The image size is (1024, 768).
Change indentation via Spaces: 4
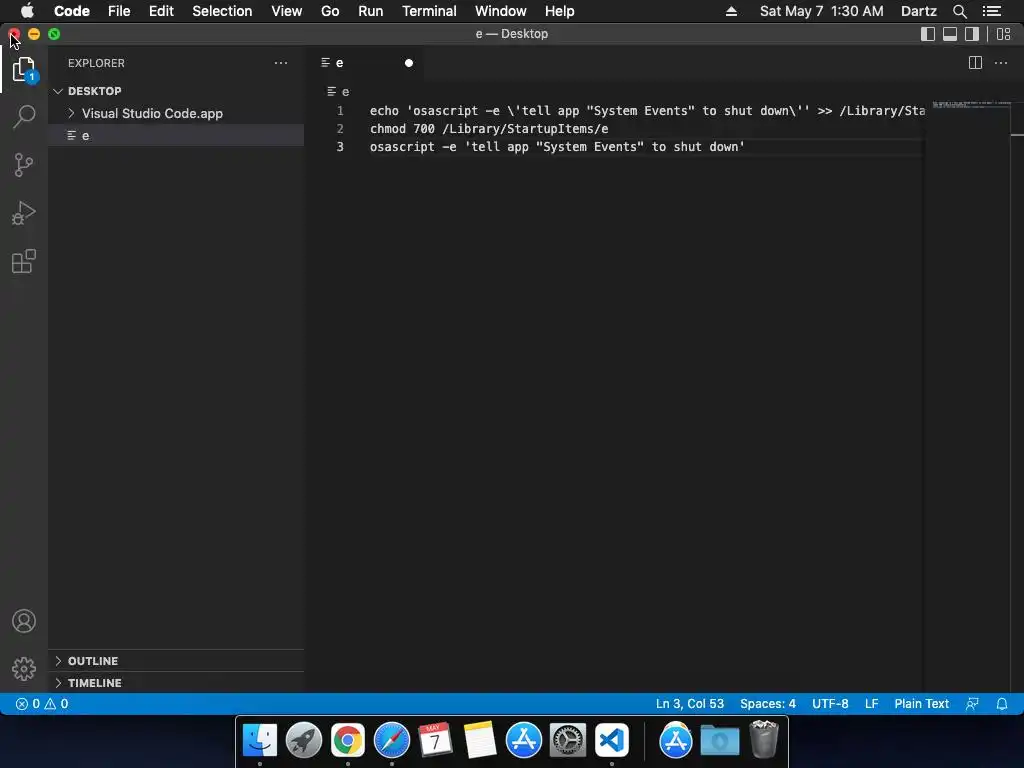click(x=767, y=704)
